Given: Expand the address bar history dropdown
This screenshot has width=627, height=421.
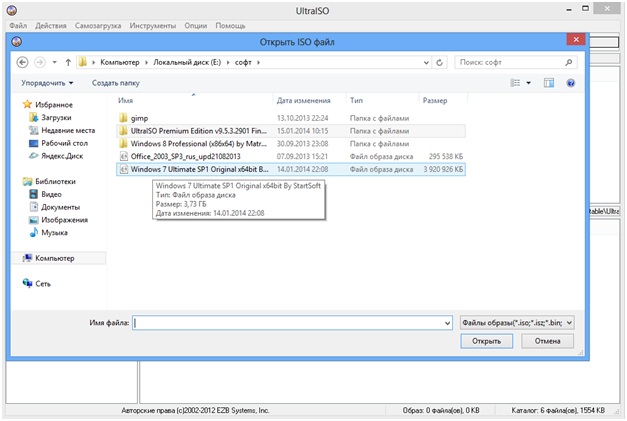Looking at the screenshot, I should 426,62.
